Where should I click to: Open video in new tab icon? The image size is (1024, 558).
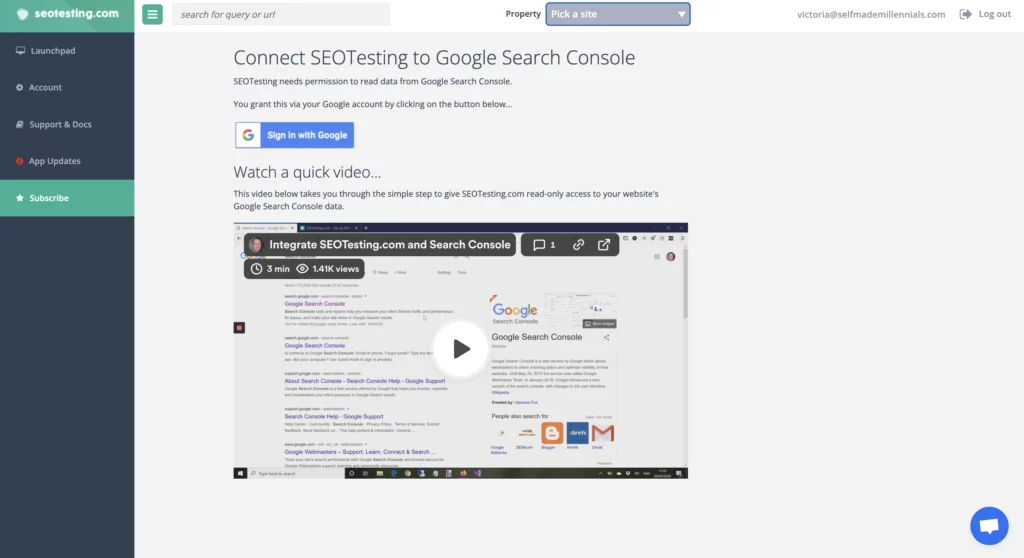(x=604, y=244)
